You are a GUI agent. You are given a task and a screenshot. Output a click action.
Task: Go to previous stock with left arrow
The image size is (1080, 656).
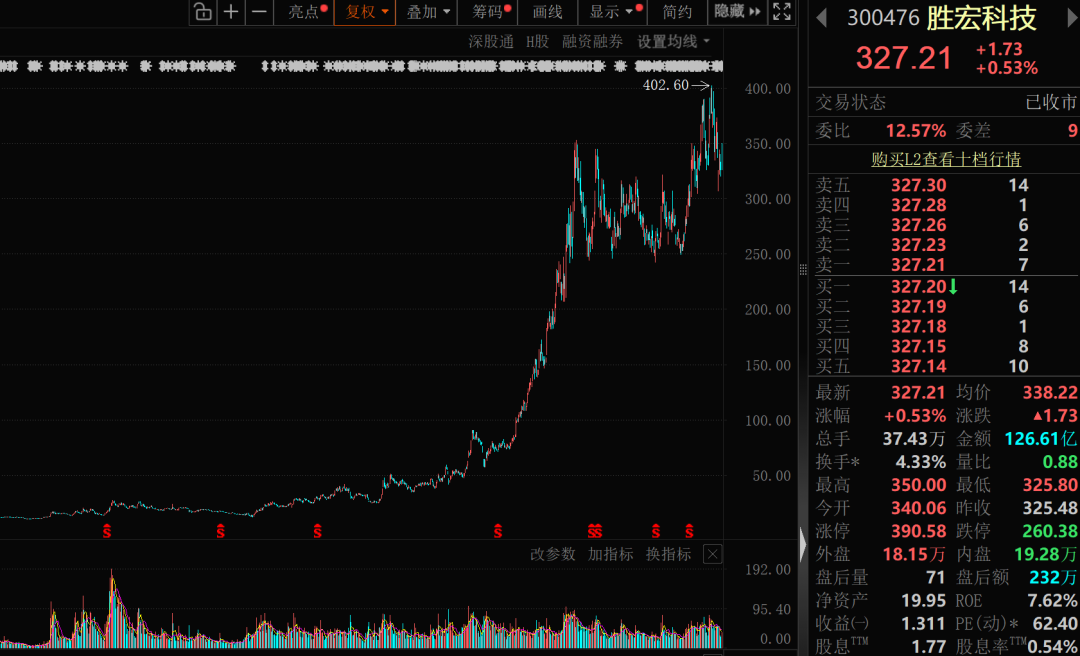pyautogui.click(x=821, y=19)
